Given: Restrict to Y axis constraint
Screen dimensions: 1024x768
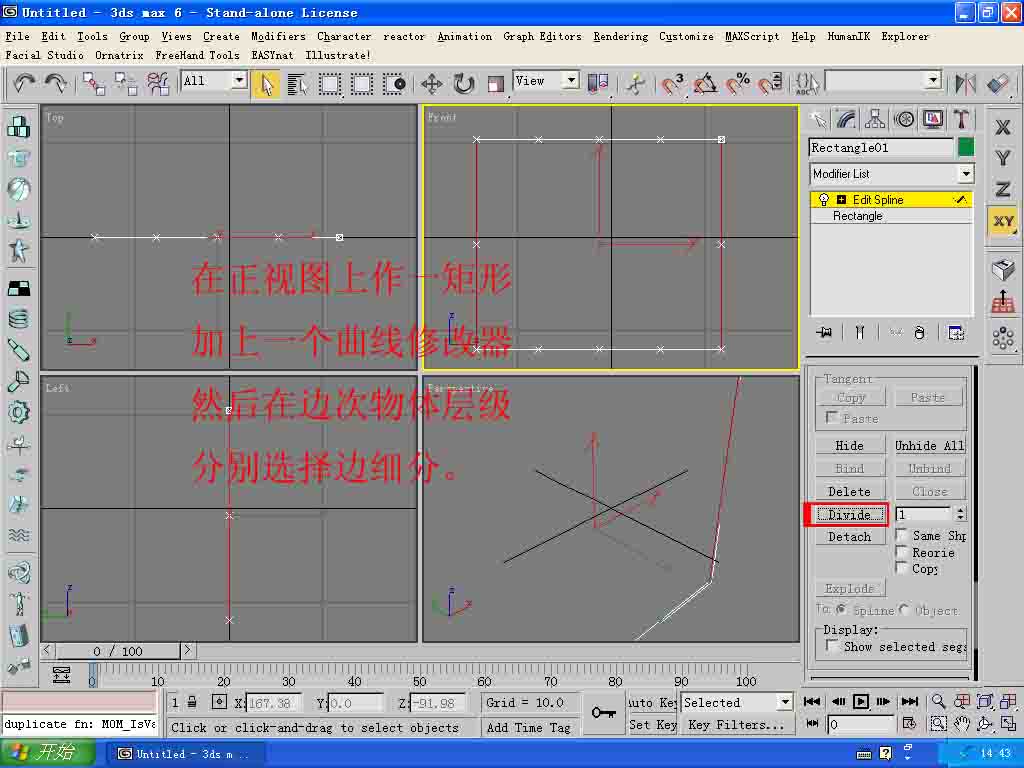Looking at the screenshot, I should click(x=1003, y=158).
